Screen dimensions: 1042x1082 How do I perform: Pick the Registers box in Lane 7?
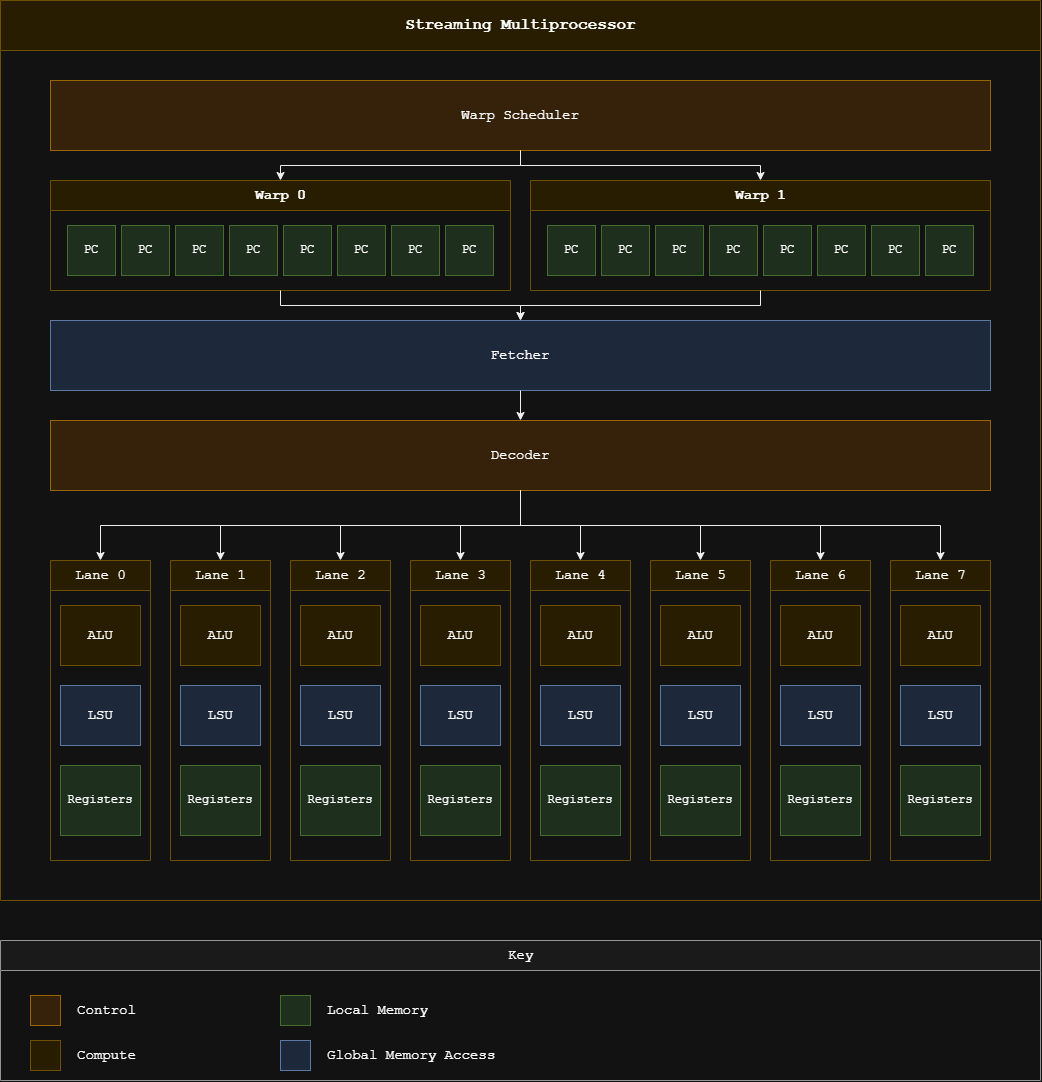[x=941, y=800]
